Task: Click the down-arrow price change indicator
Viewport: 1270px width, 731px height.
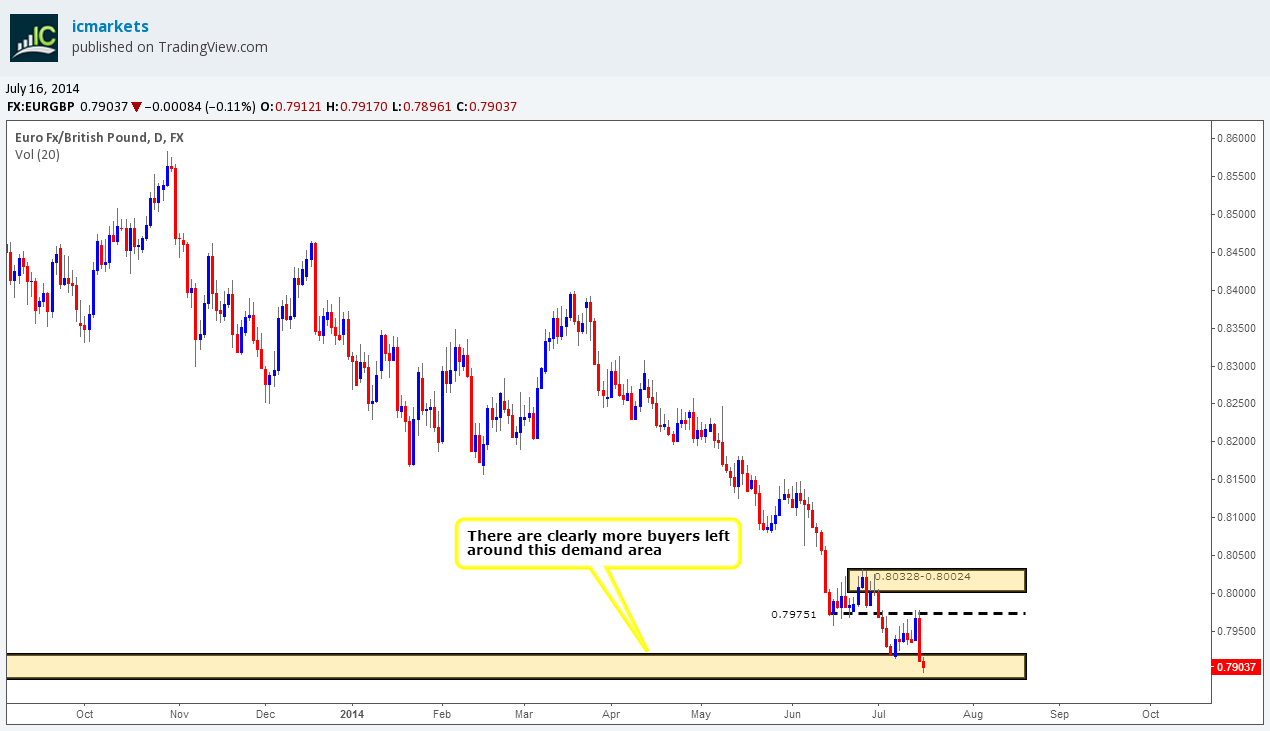Action: click(x=136, y=107)
